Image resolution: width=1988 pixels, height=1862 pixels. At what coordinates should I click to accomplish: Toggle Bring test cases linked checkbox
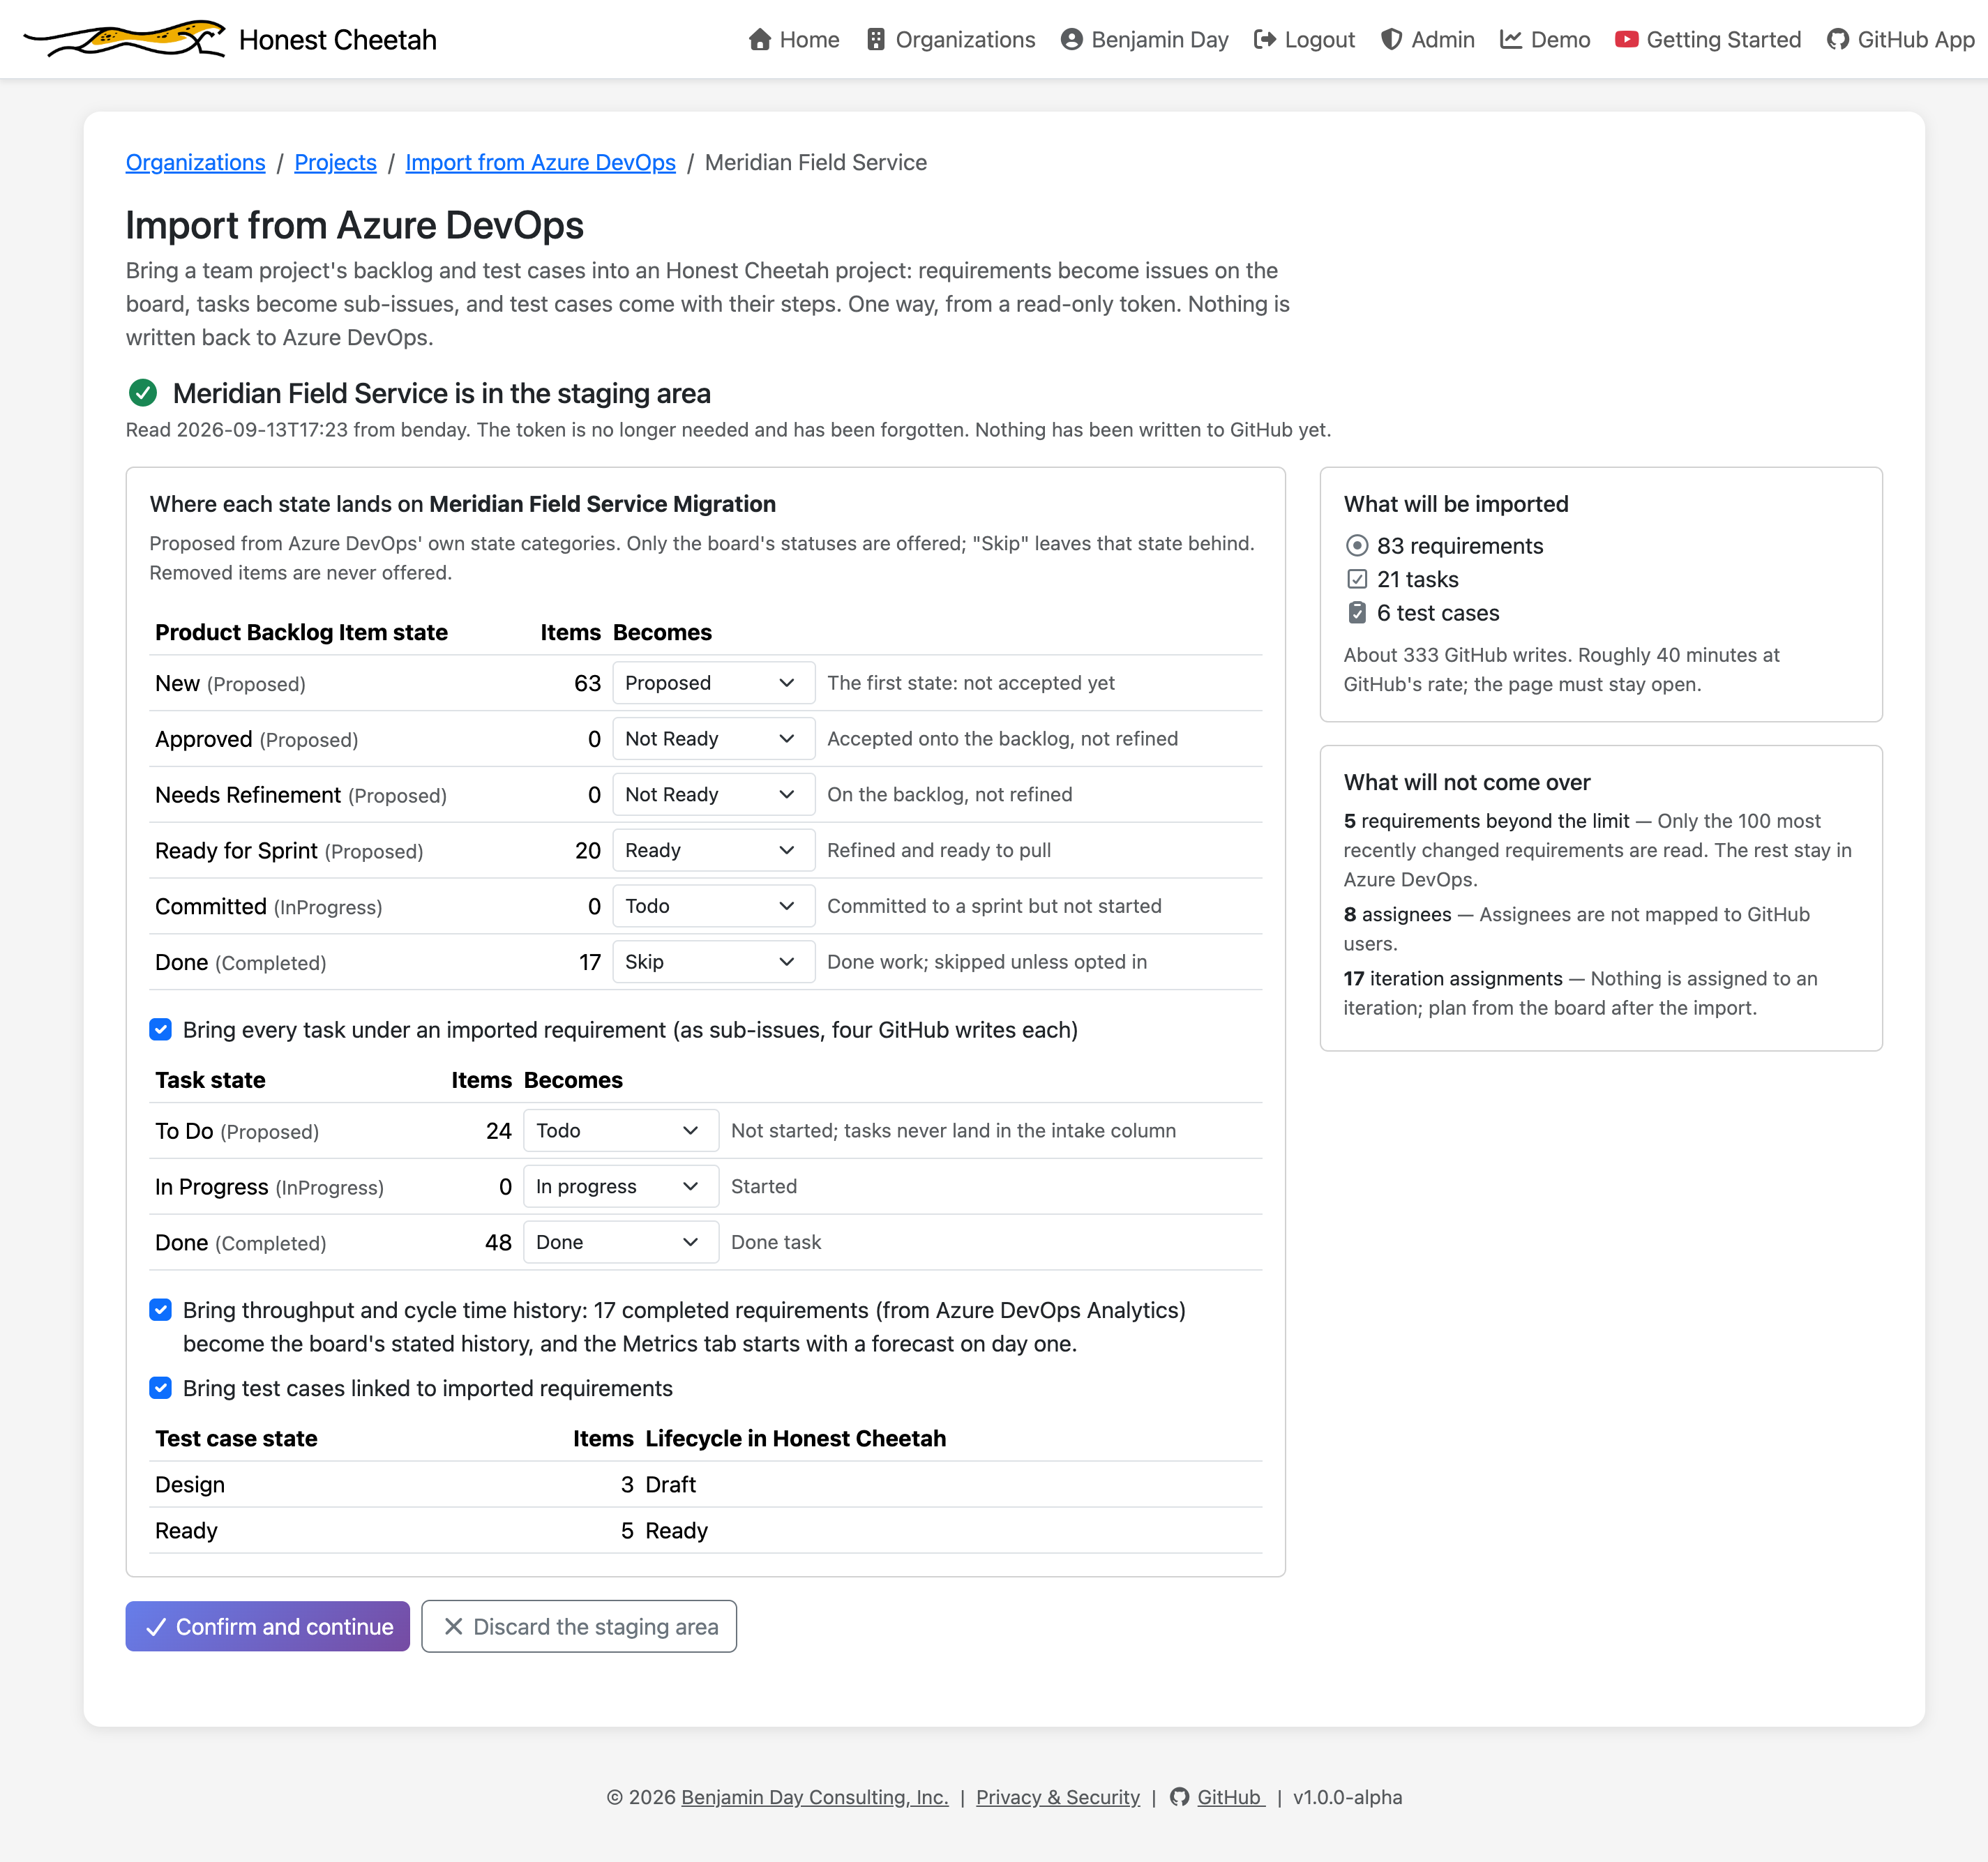pyautogui.click(x=160, y=1388)
